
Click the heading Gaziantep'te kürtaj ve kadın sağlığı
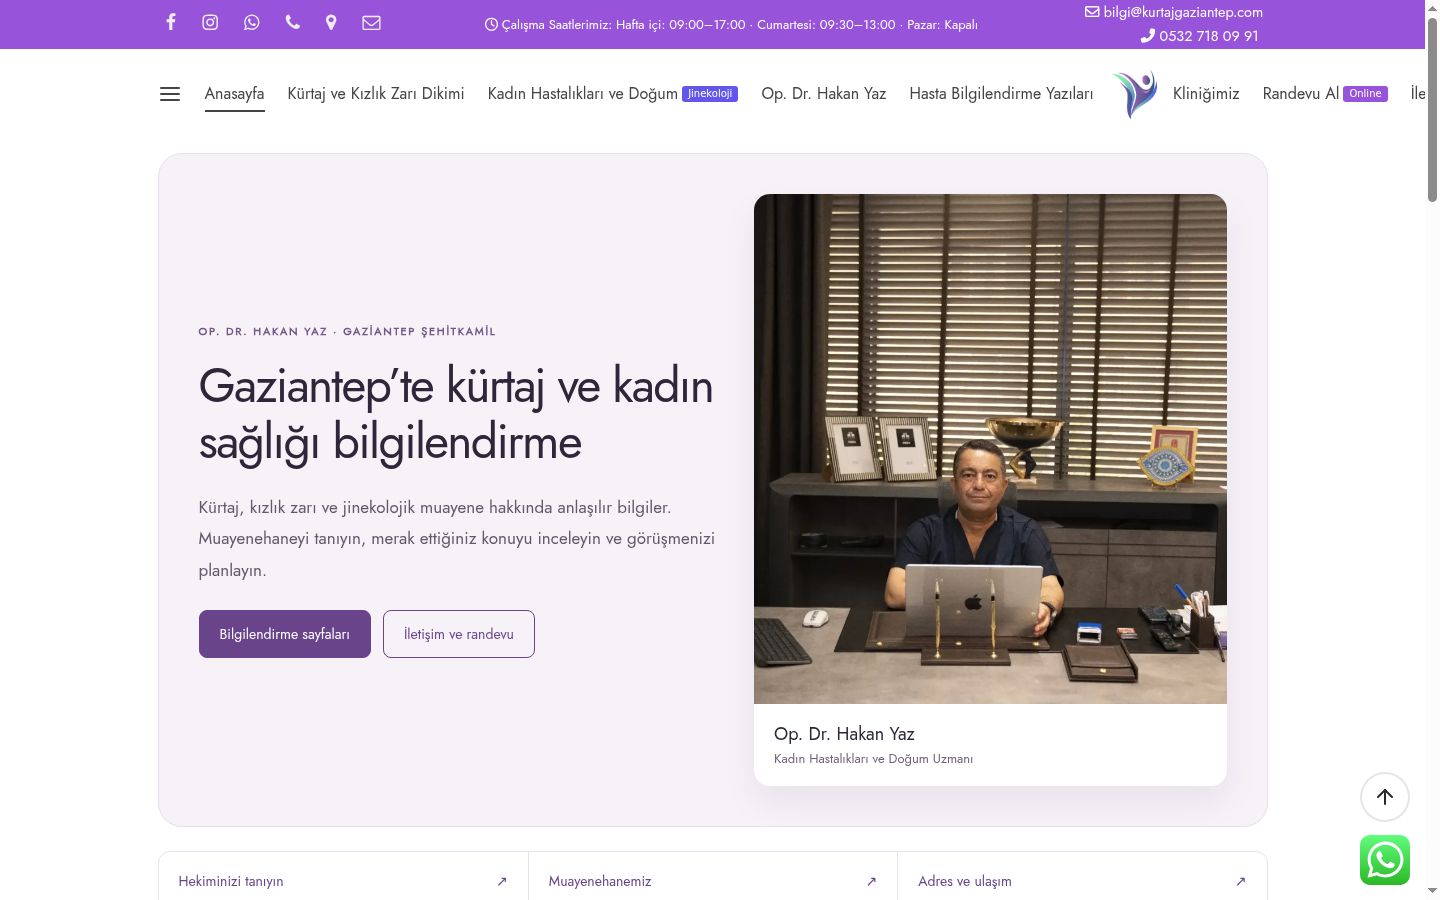456,414
